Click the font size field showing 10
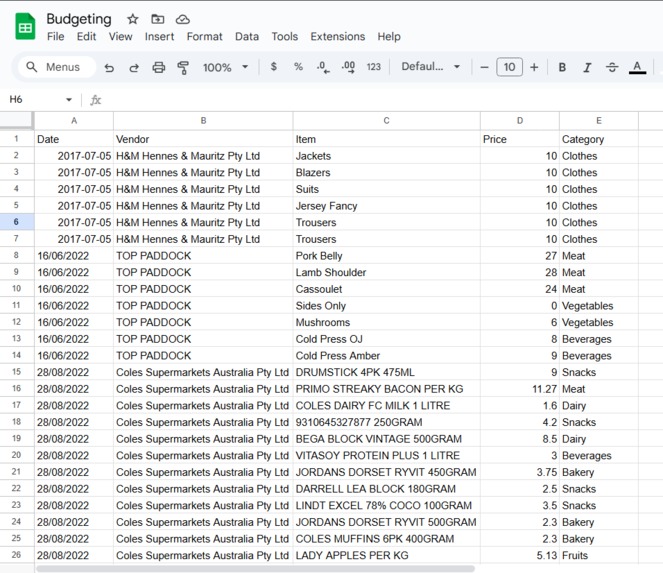The height and width of the screenshot is (573, 663). [509, 67]
